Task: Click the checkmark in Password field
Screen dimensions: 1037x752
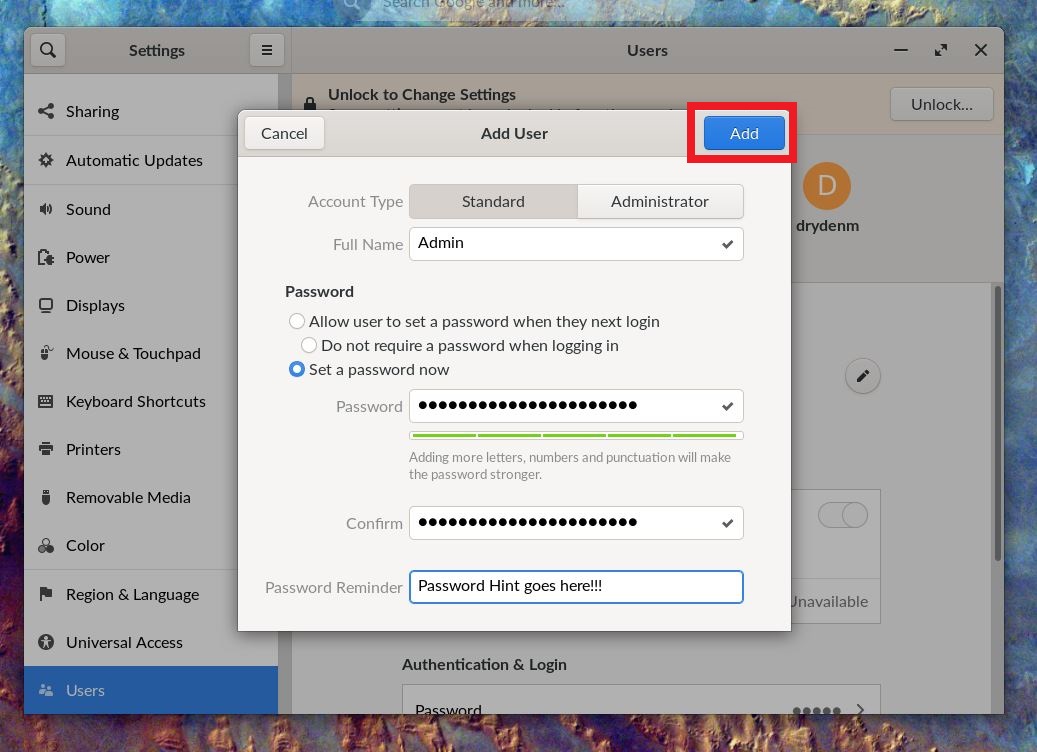Action: pyautogui.click(x=727, y=406)
